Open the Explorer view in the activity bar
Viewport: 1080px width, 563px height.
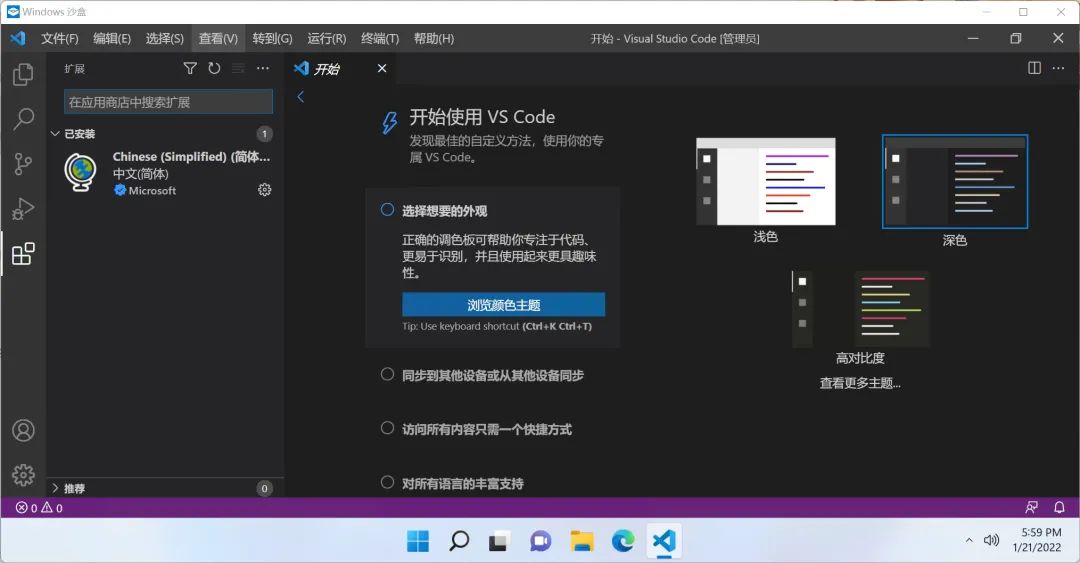pyautogui.click(x=23, y=74)
